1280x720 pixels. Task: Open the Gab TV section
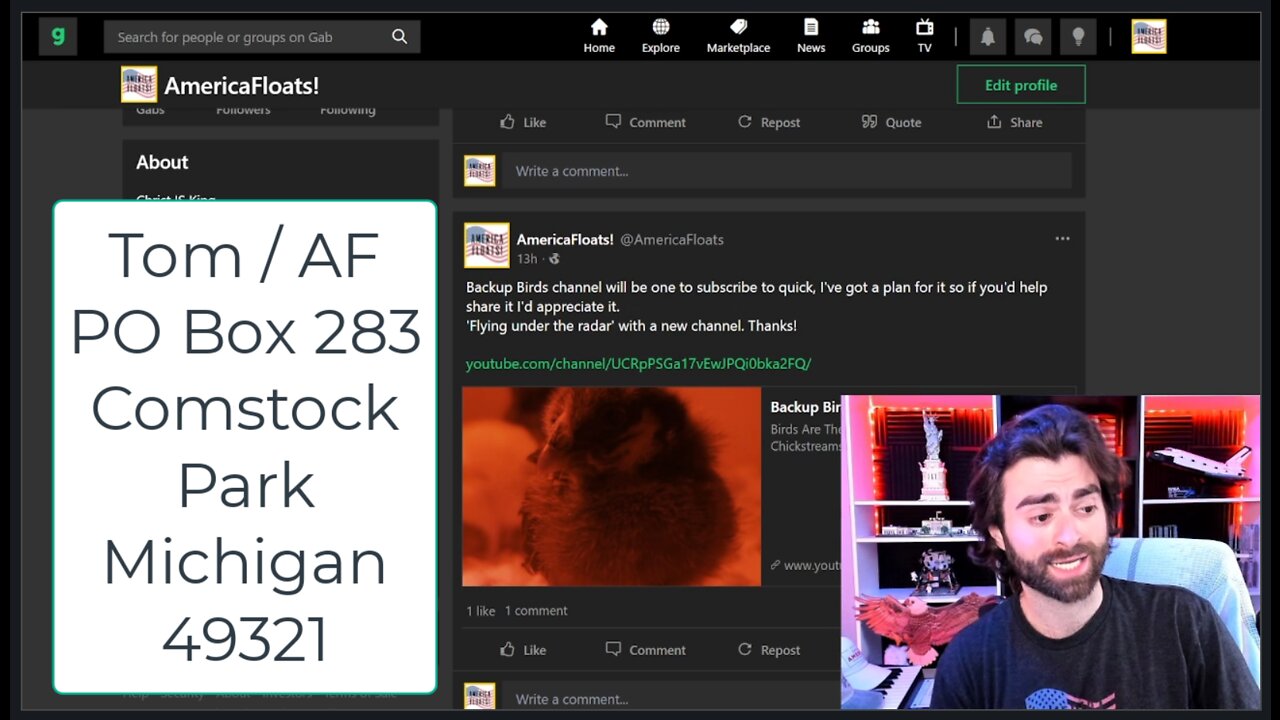click(x=925, y=37)
